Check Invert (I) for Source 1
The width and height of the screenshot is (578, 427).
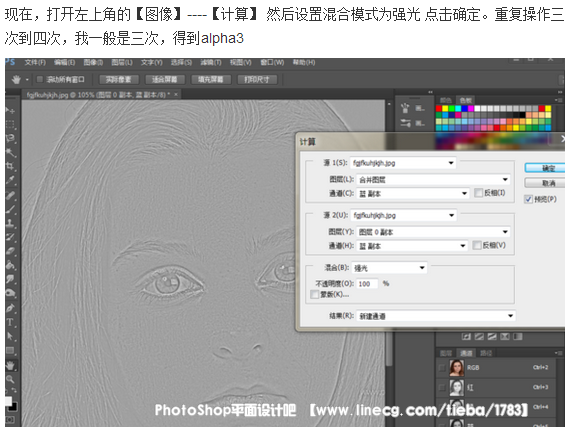(478, 193)
